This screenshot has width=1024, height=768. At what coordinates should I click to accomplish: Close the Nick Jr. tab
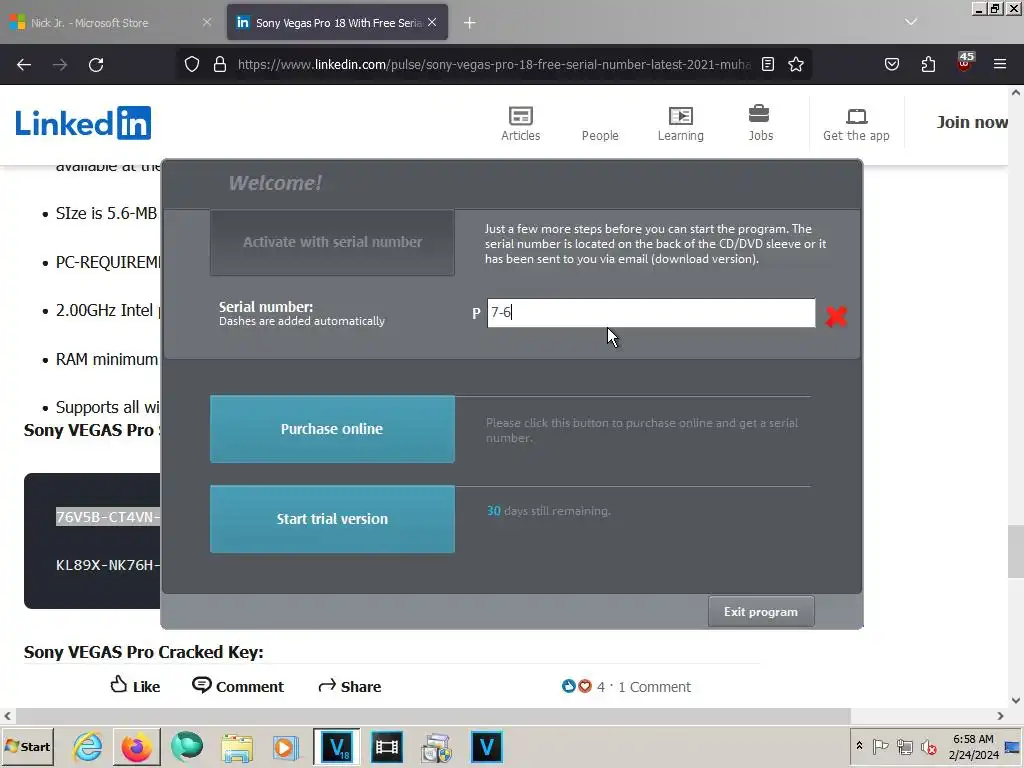click(207, 22)
